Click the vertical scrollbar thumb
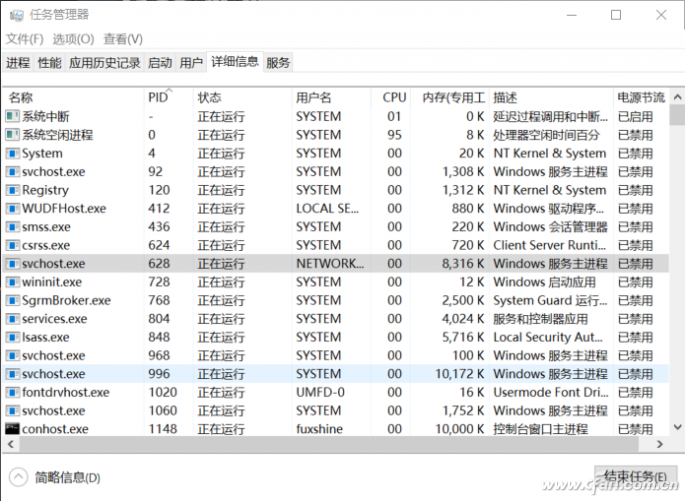 click(677, 115)
